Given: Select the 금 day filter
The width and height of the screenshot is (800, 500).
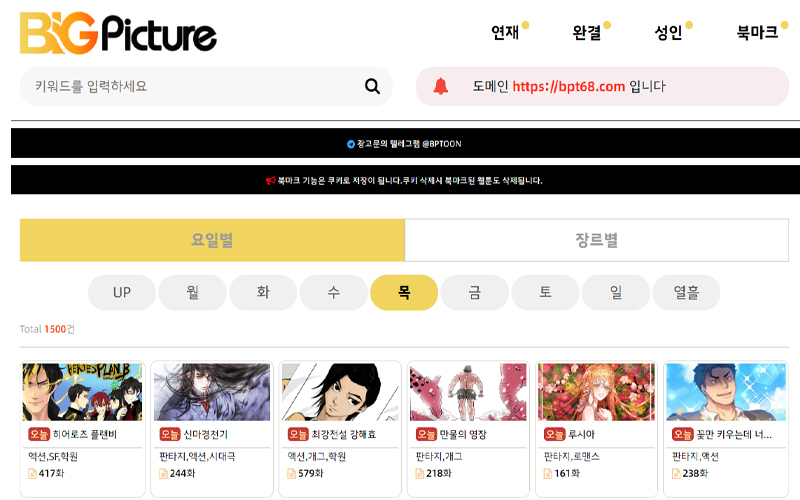Looking at the screenshot, I should point(474,292).
